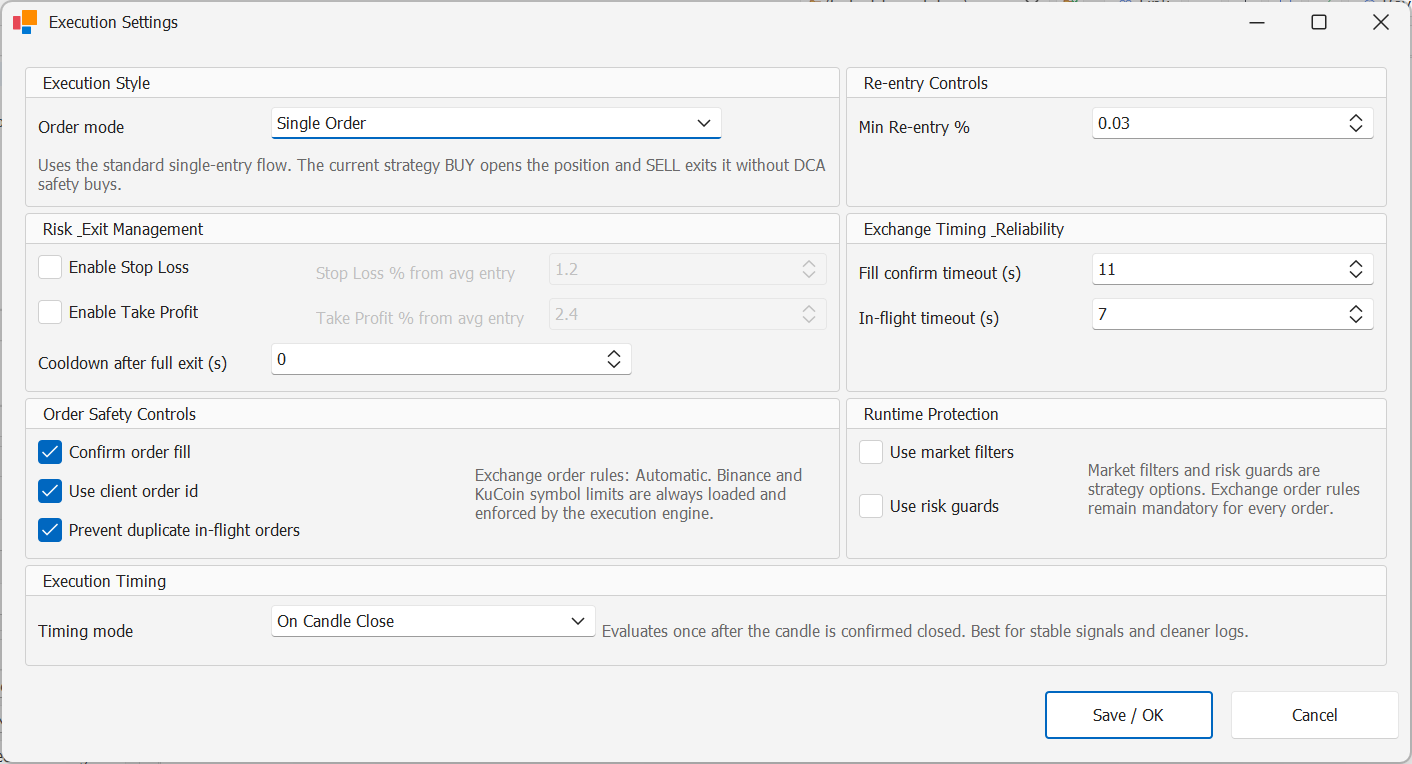Click the Cooldown after full exit stepper
The height and width of the screenshot is (764, 1412).
(x=614, y=359)
